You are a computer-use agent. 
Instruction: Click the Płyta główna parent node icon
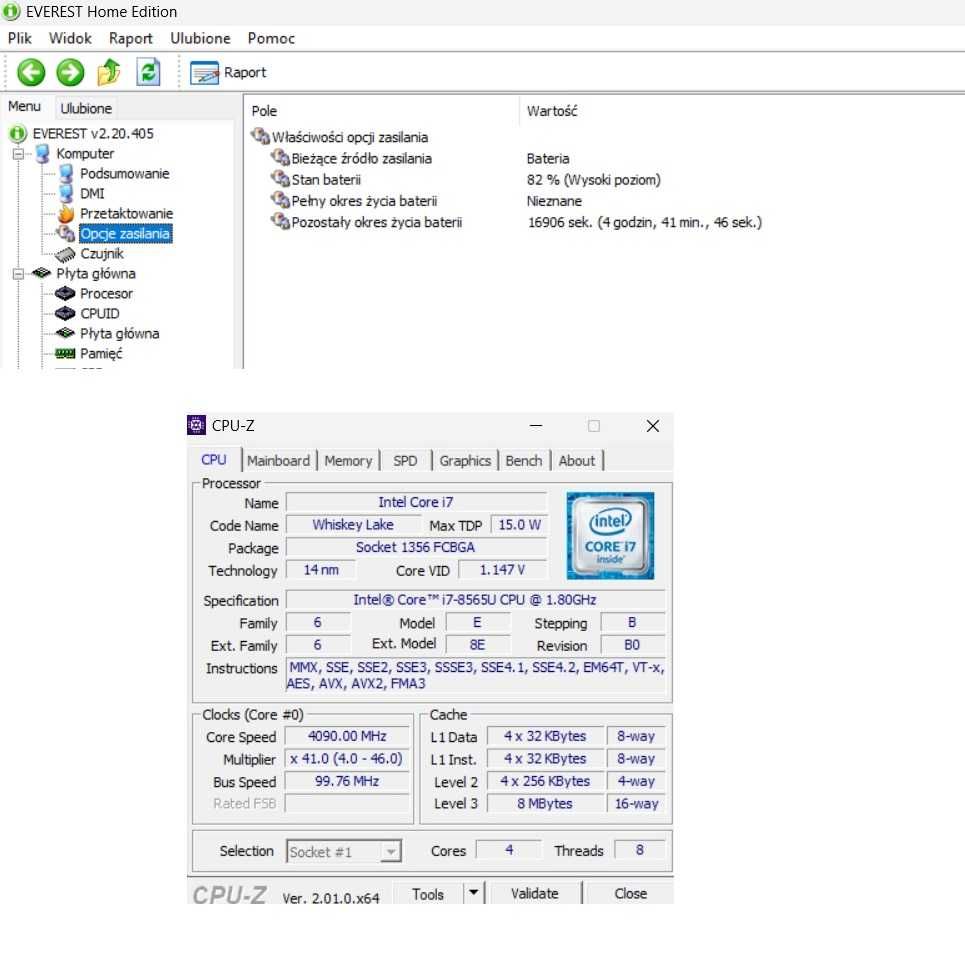tap(42, 273)
